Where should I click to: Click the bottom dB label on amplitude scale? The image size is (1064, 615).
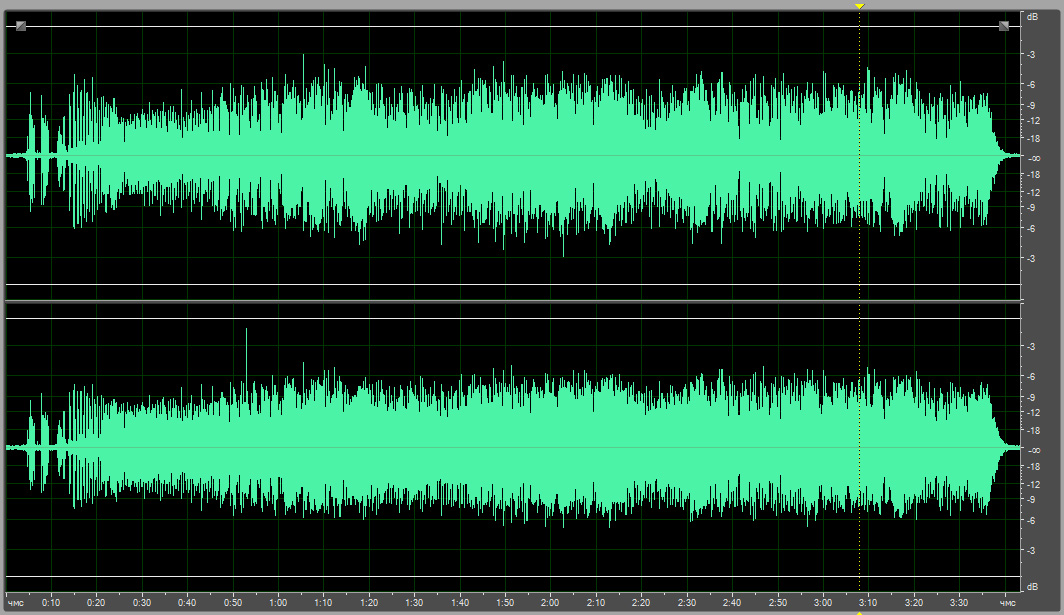1032,585
